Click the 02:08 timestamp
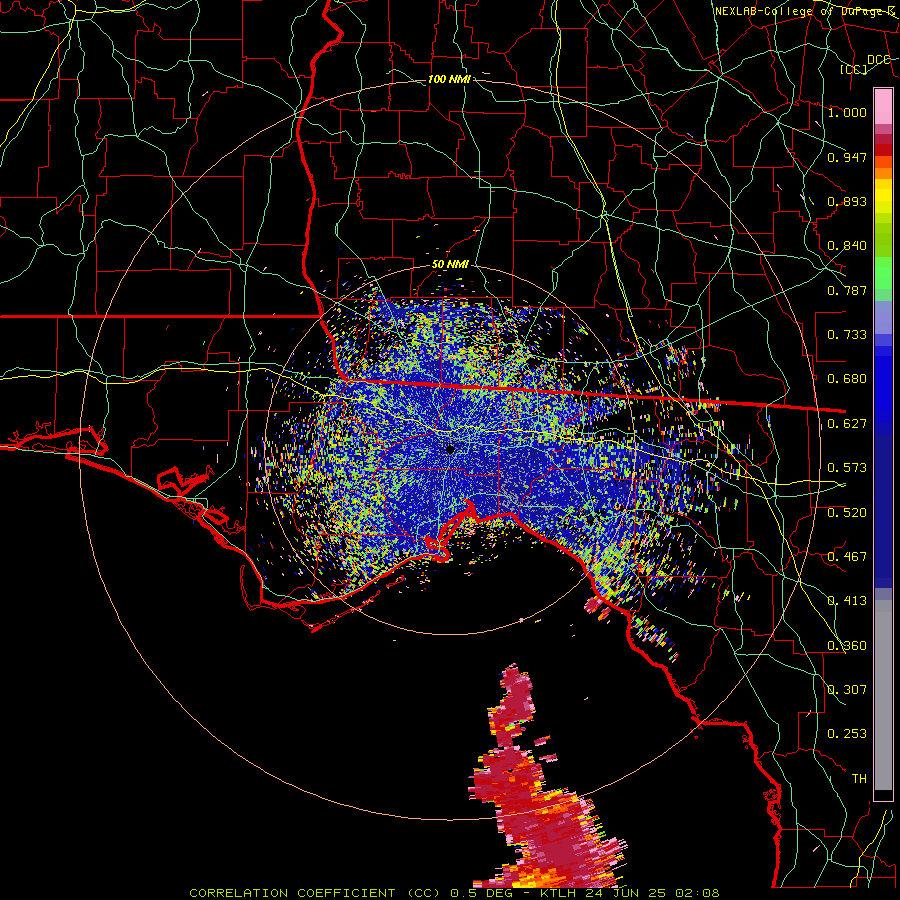 point(697,893)
